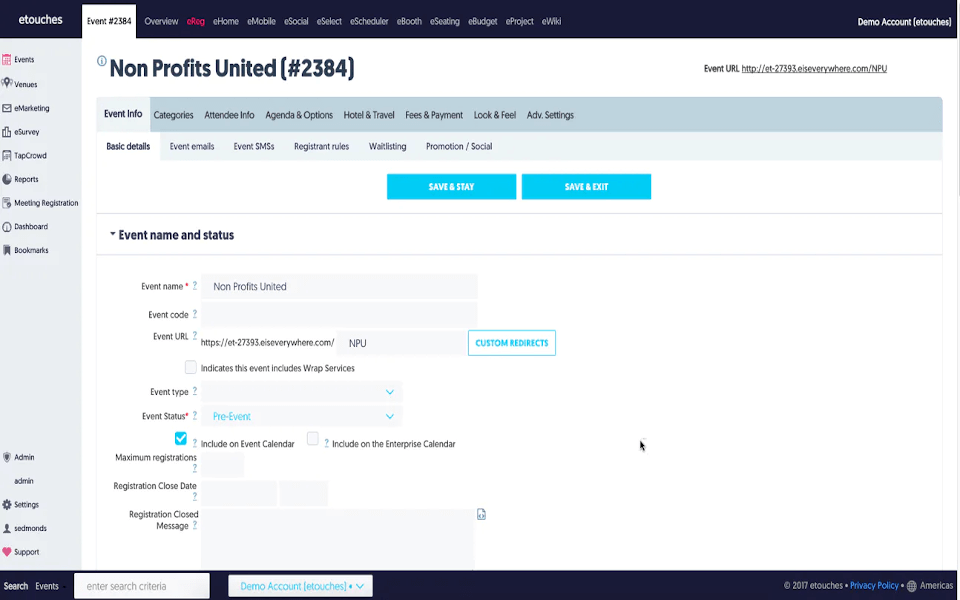Click the Maximum registrations field
Screen dimensions: 960x600
coord(222,466)
